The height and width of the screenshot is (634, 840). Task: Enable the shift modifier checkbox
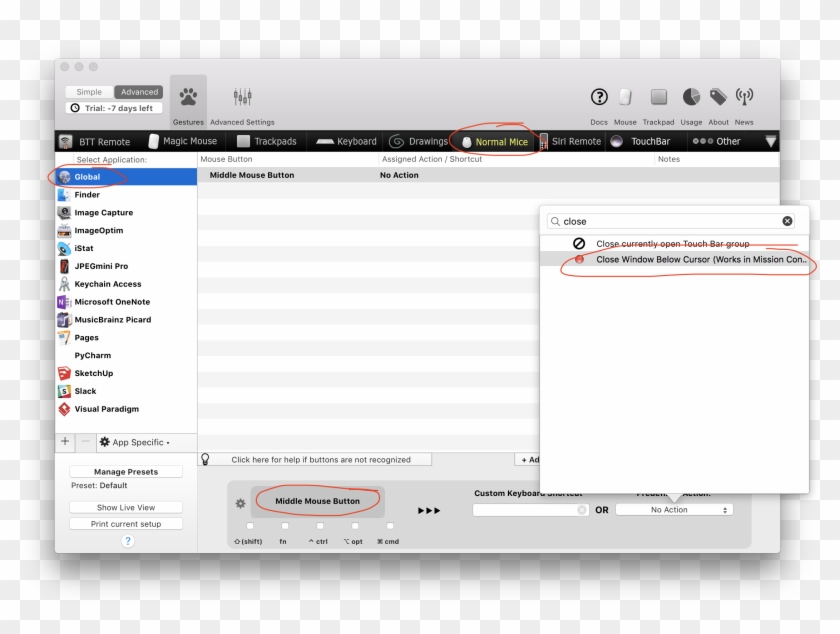pyautogui.click(x=250, y=525)
